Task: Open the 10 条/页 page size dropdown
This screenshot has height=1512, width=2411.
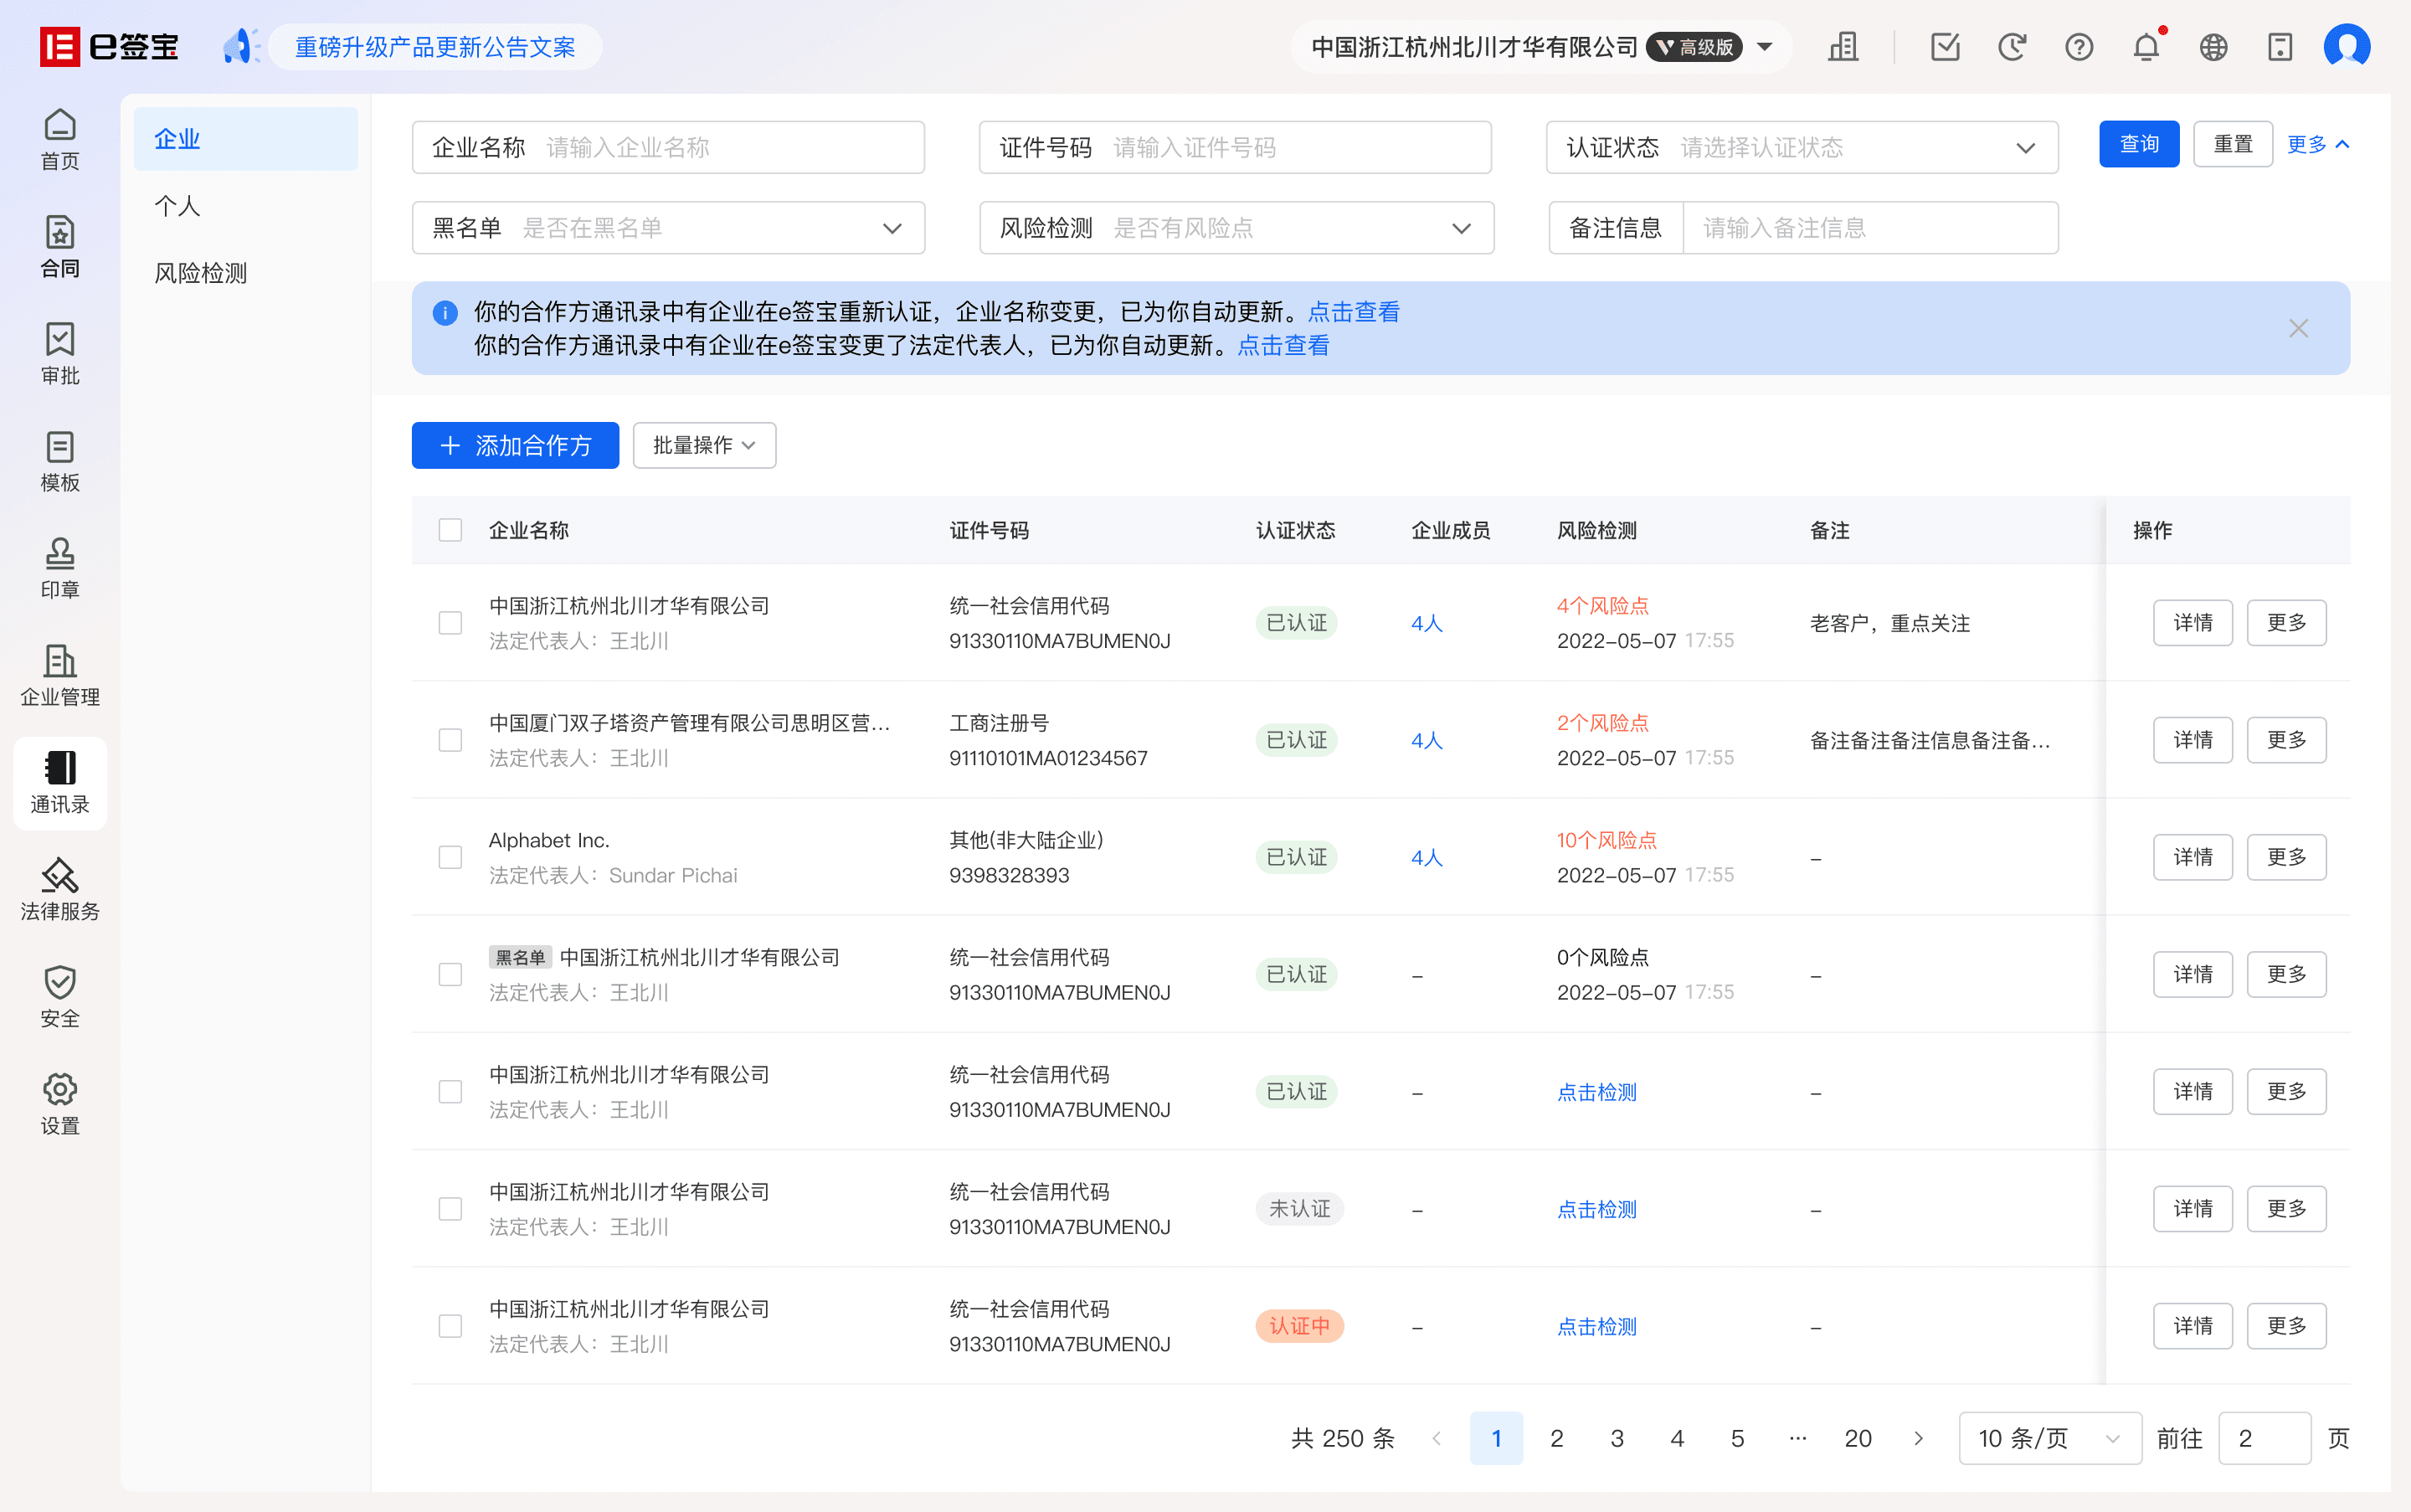Action: pyautogui.click(x=2049, y=1438)
